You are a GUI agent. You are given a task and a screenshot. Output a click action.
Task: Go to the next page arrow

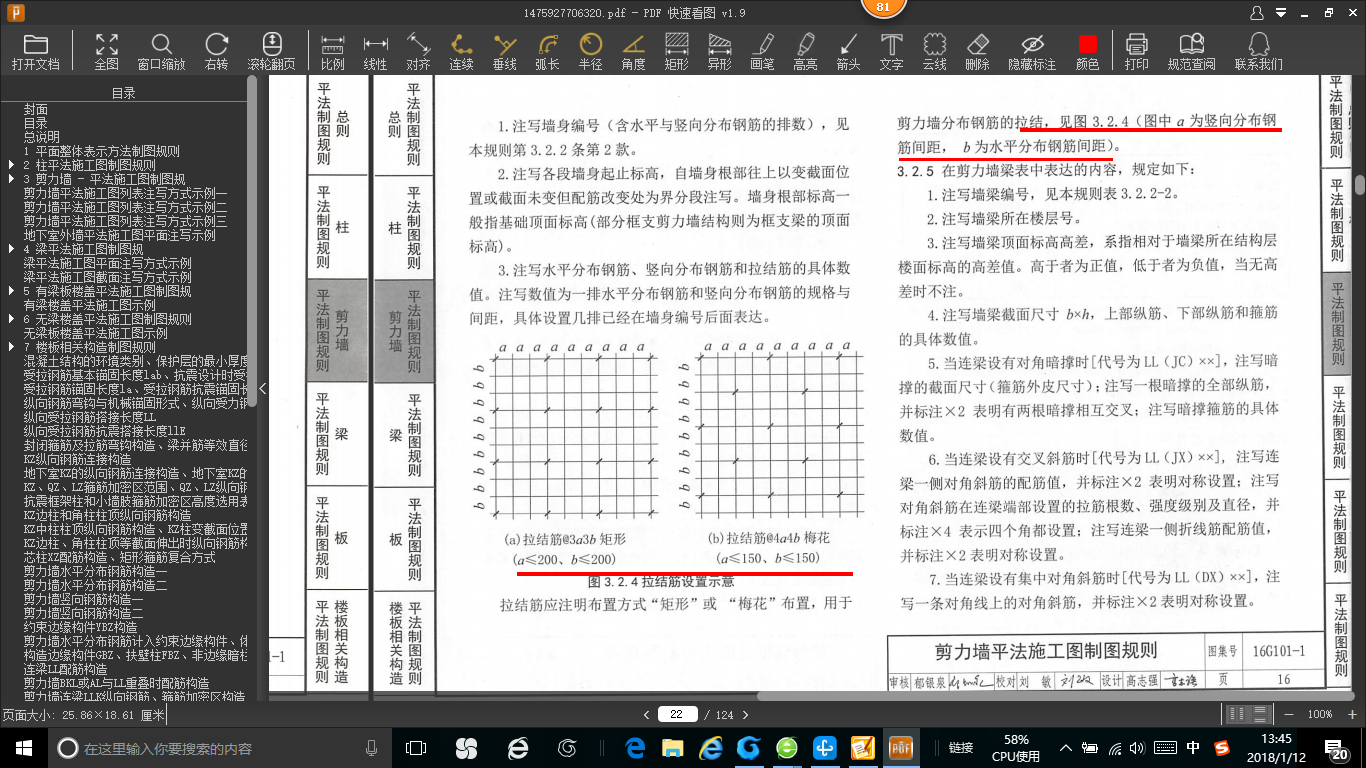coord(745,714)
